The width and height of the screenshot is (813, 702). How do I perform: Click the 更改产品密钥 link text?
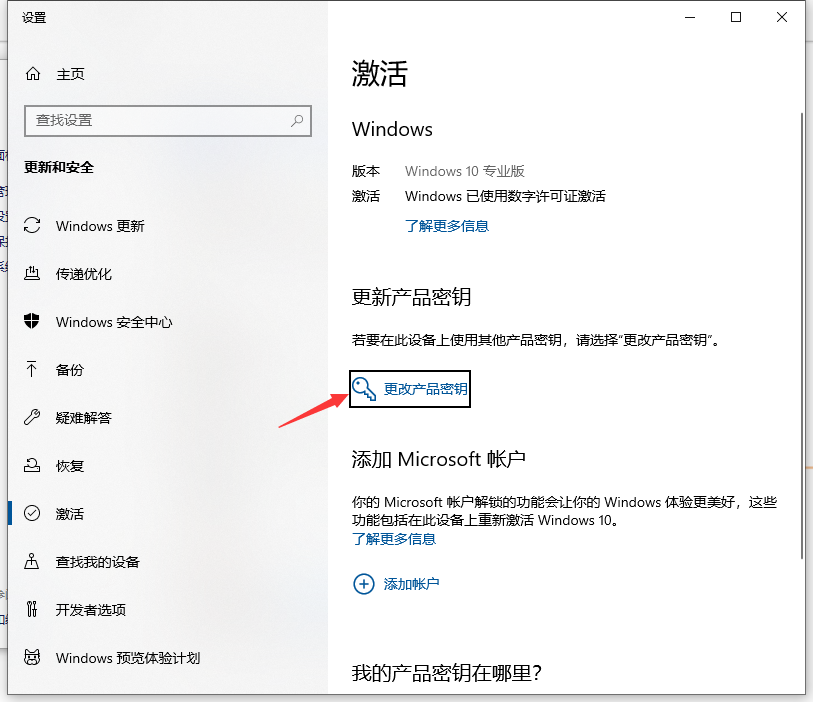click(426, 389)
